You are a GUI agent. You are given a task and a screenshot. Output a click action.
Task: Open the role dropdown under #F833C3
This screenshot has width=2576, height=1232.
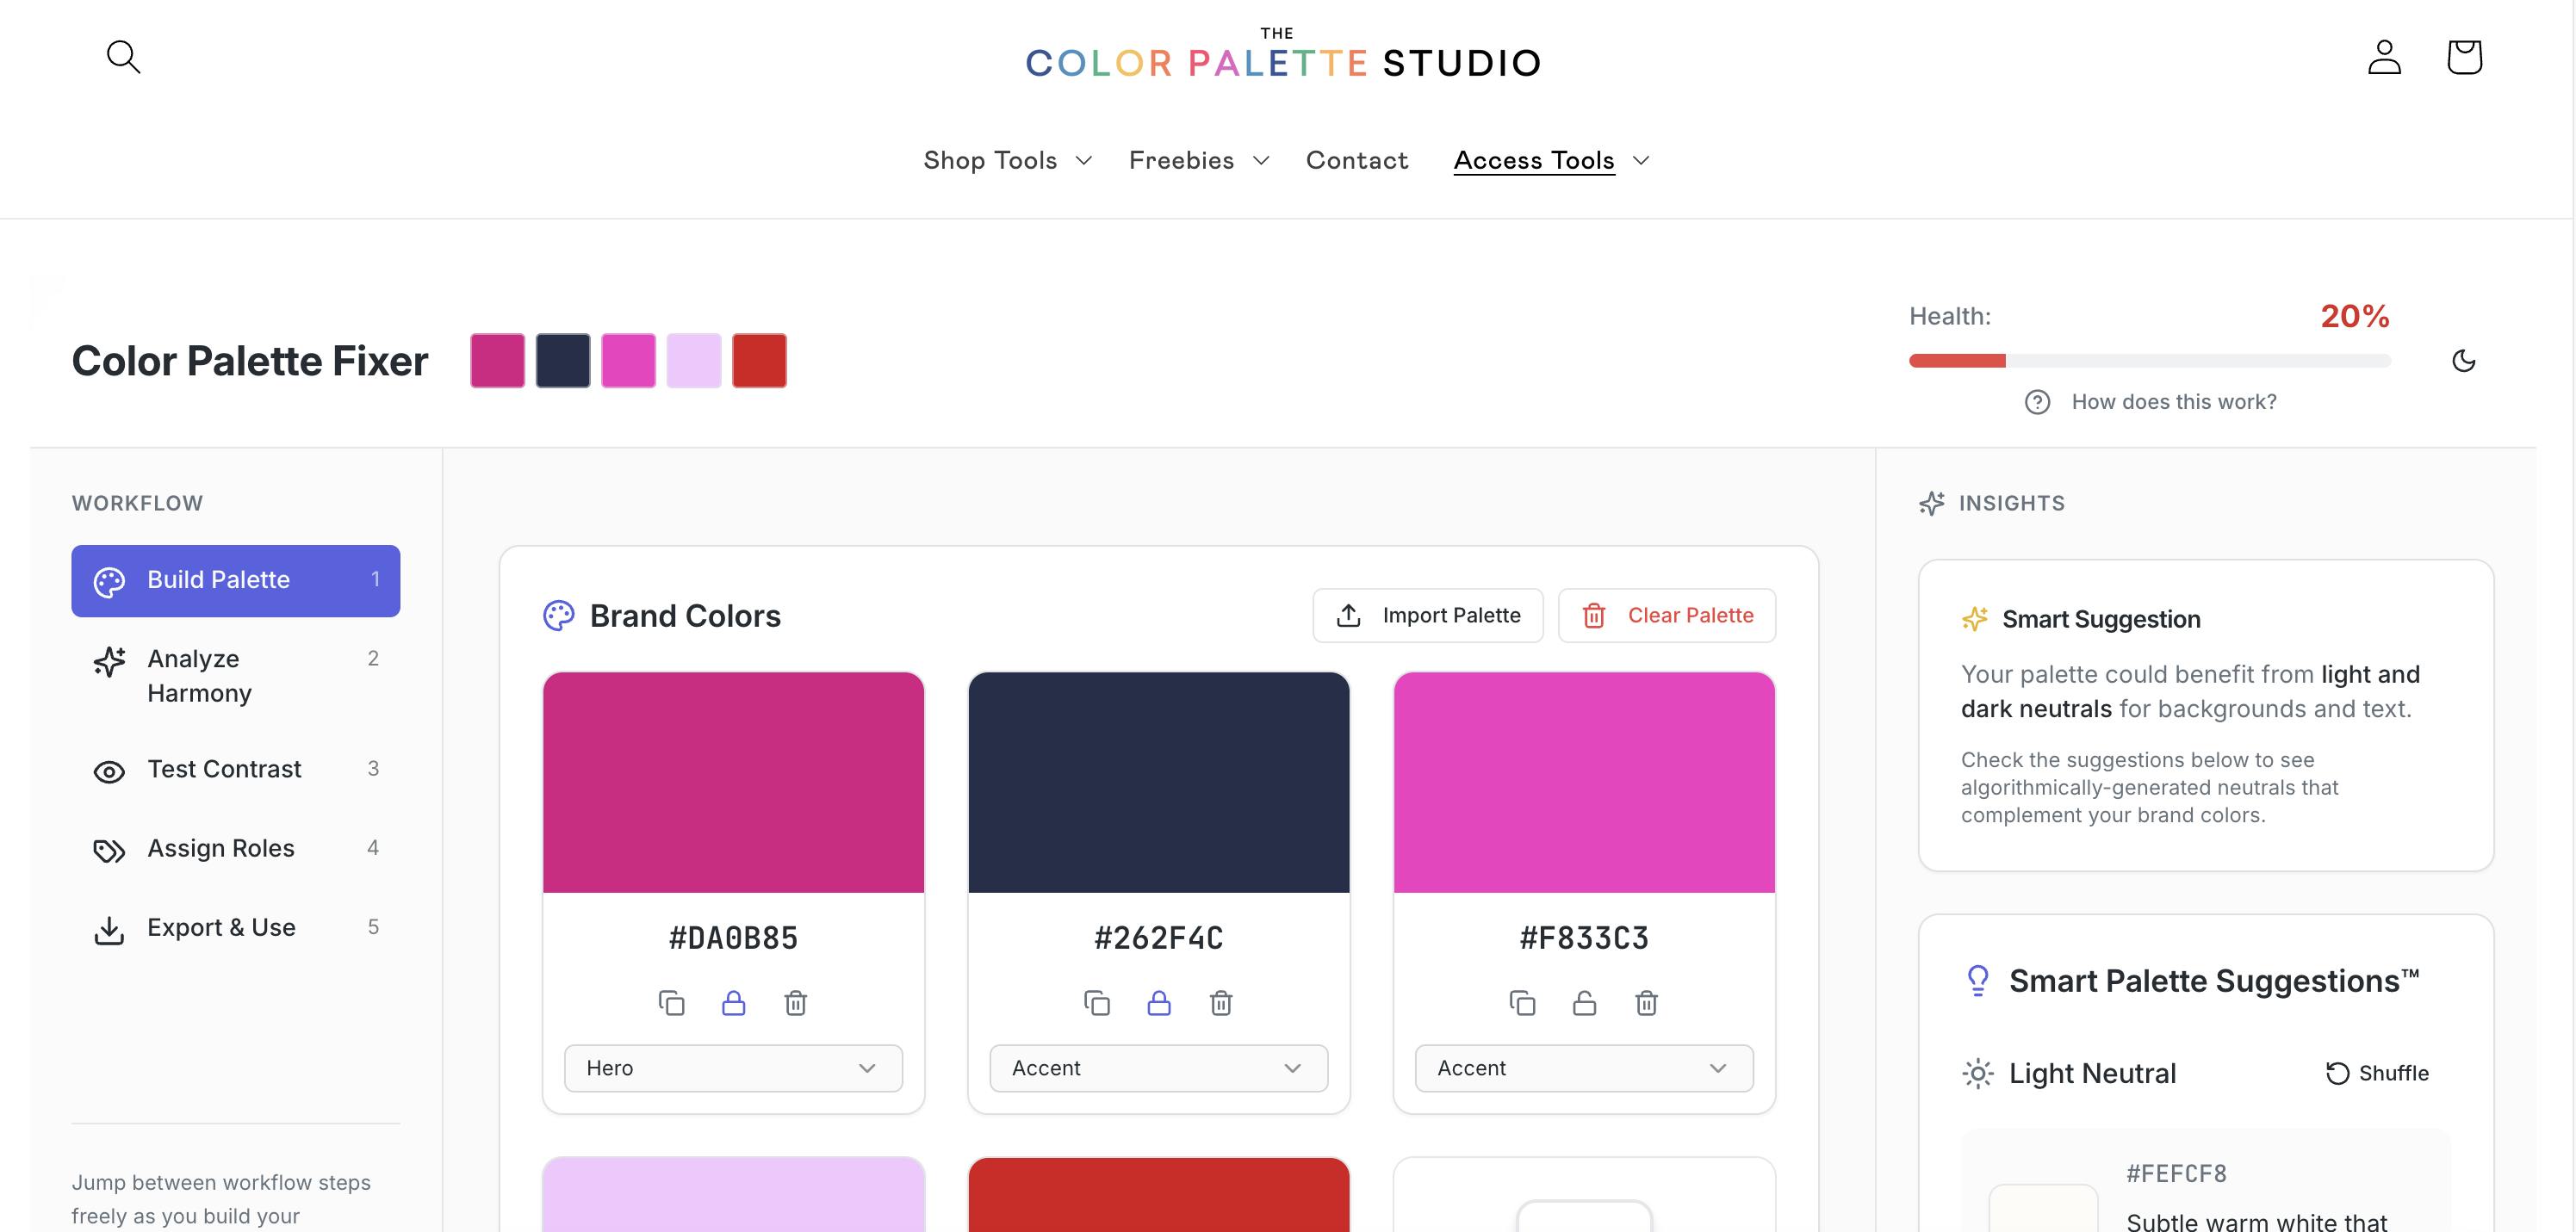[1584, 1068]
